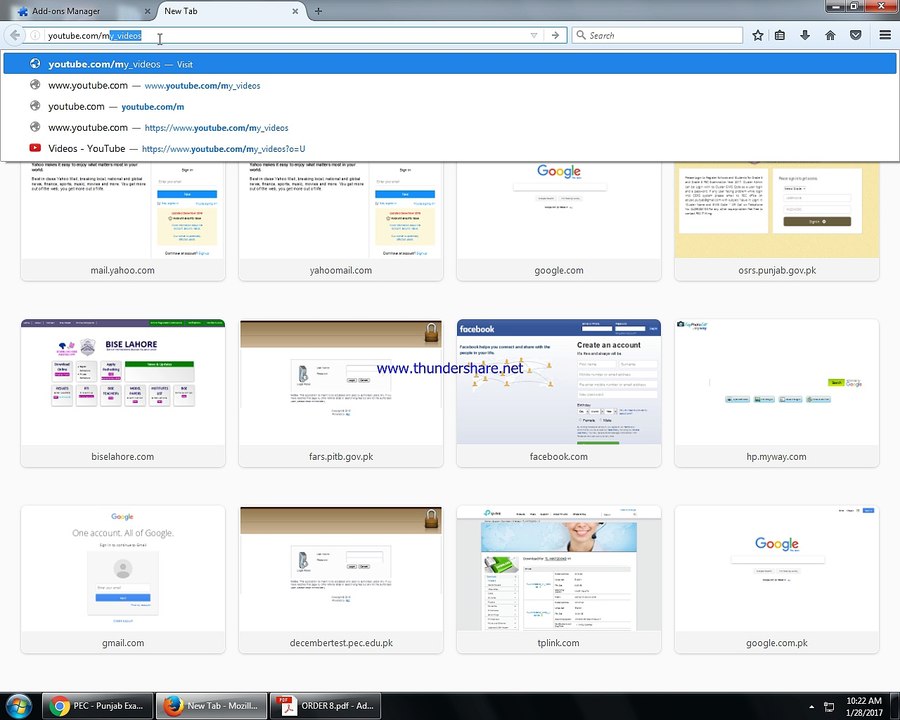The width and height of the screenshot is (900, 720).
Task: Switch to Firefox New Tab taskbar item
Action: (211, 706)
